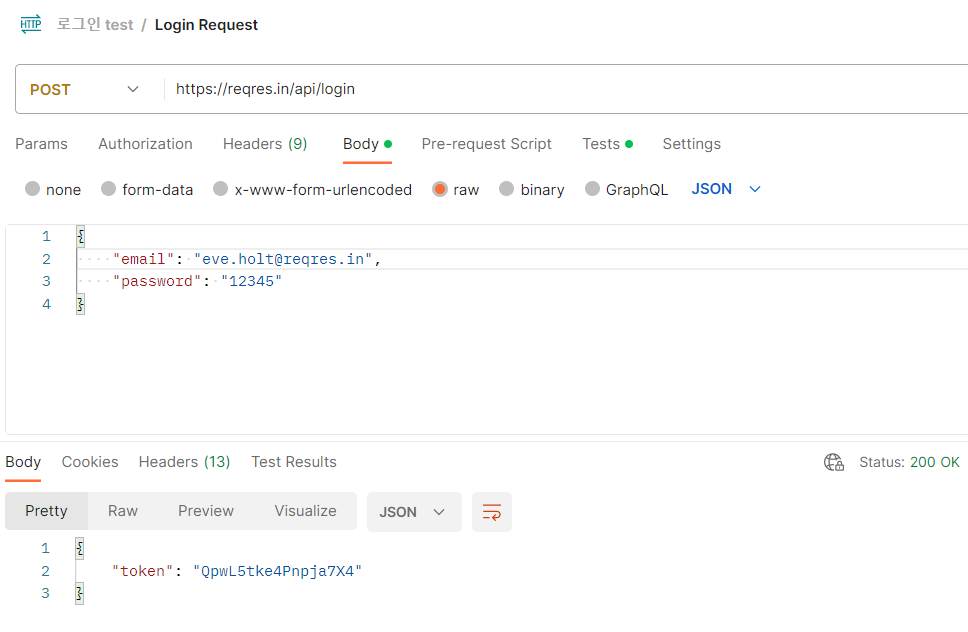Viewport: 968px width, 632px height.
Task: Open the Headers (9) request tab
Action: point(265,144)
